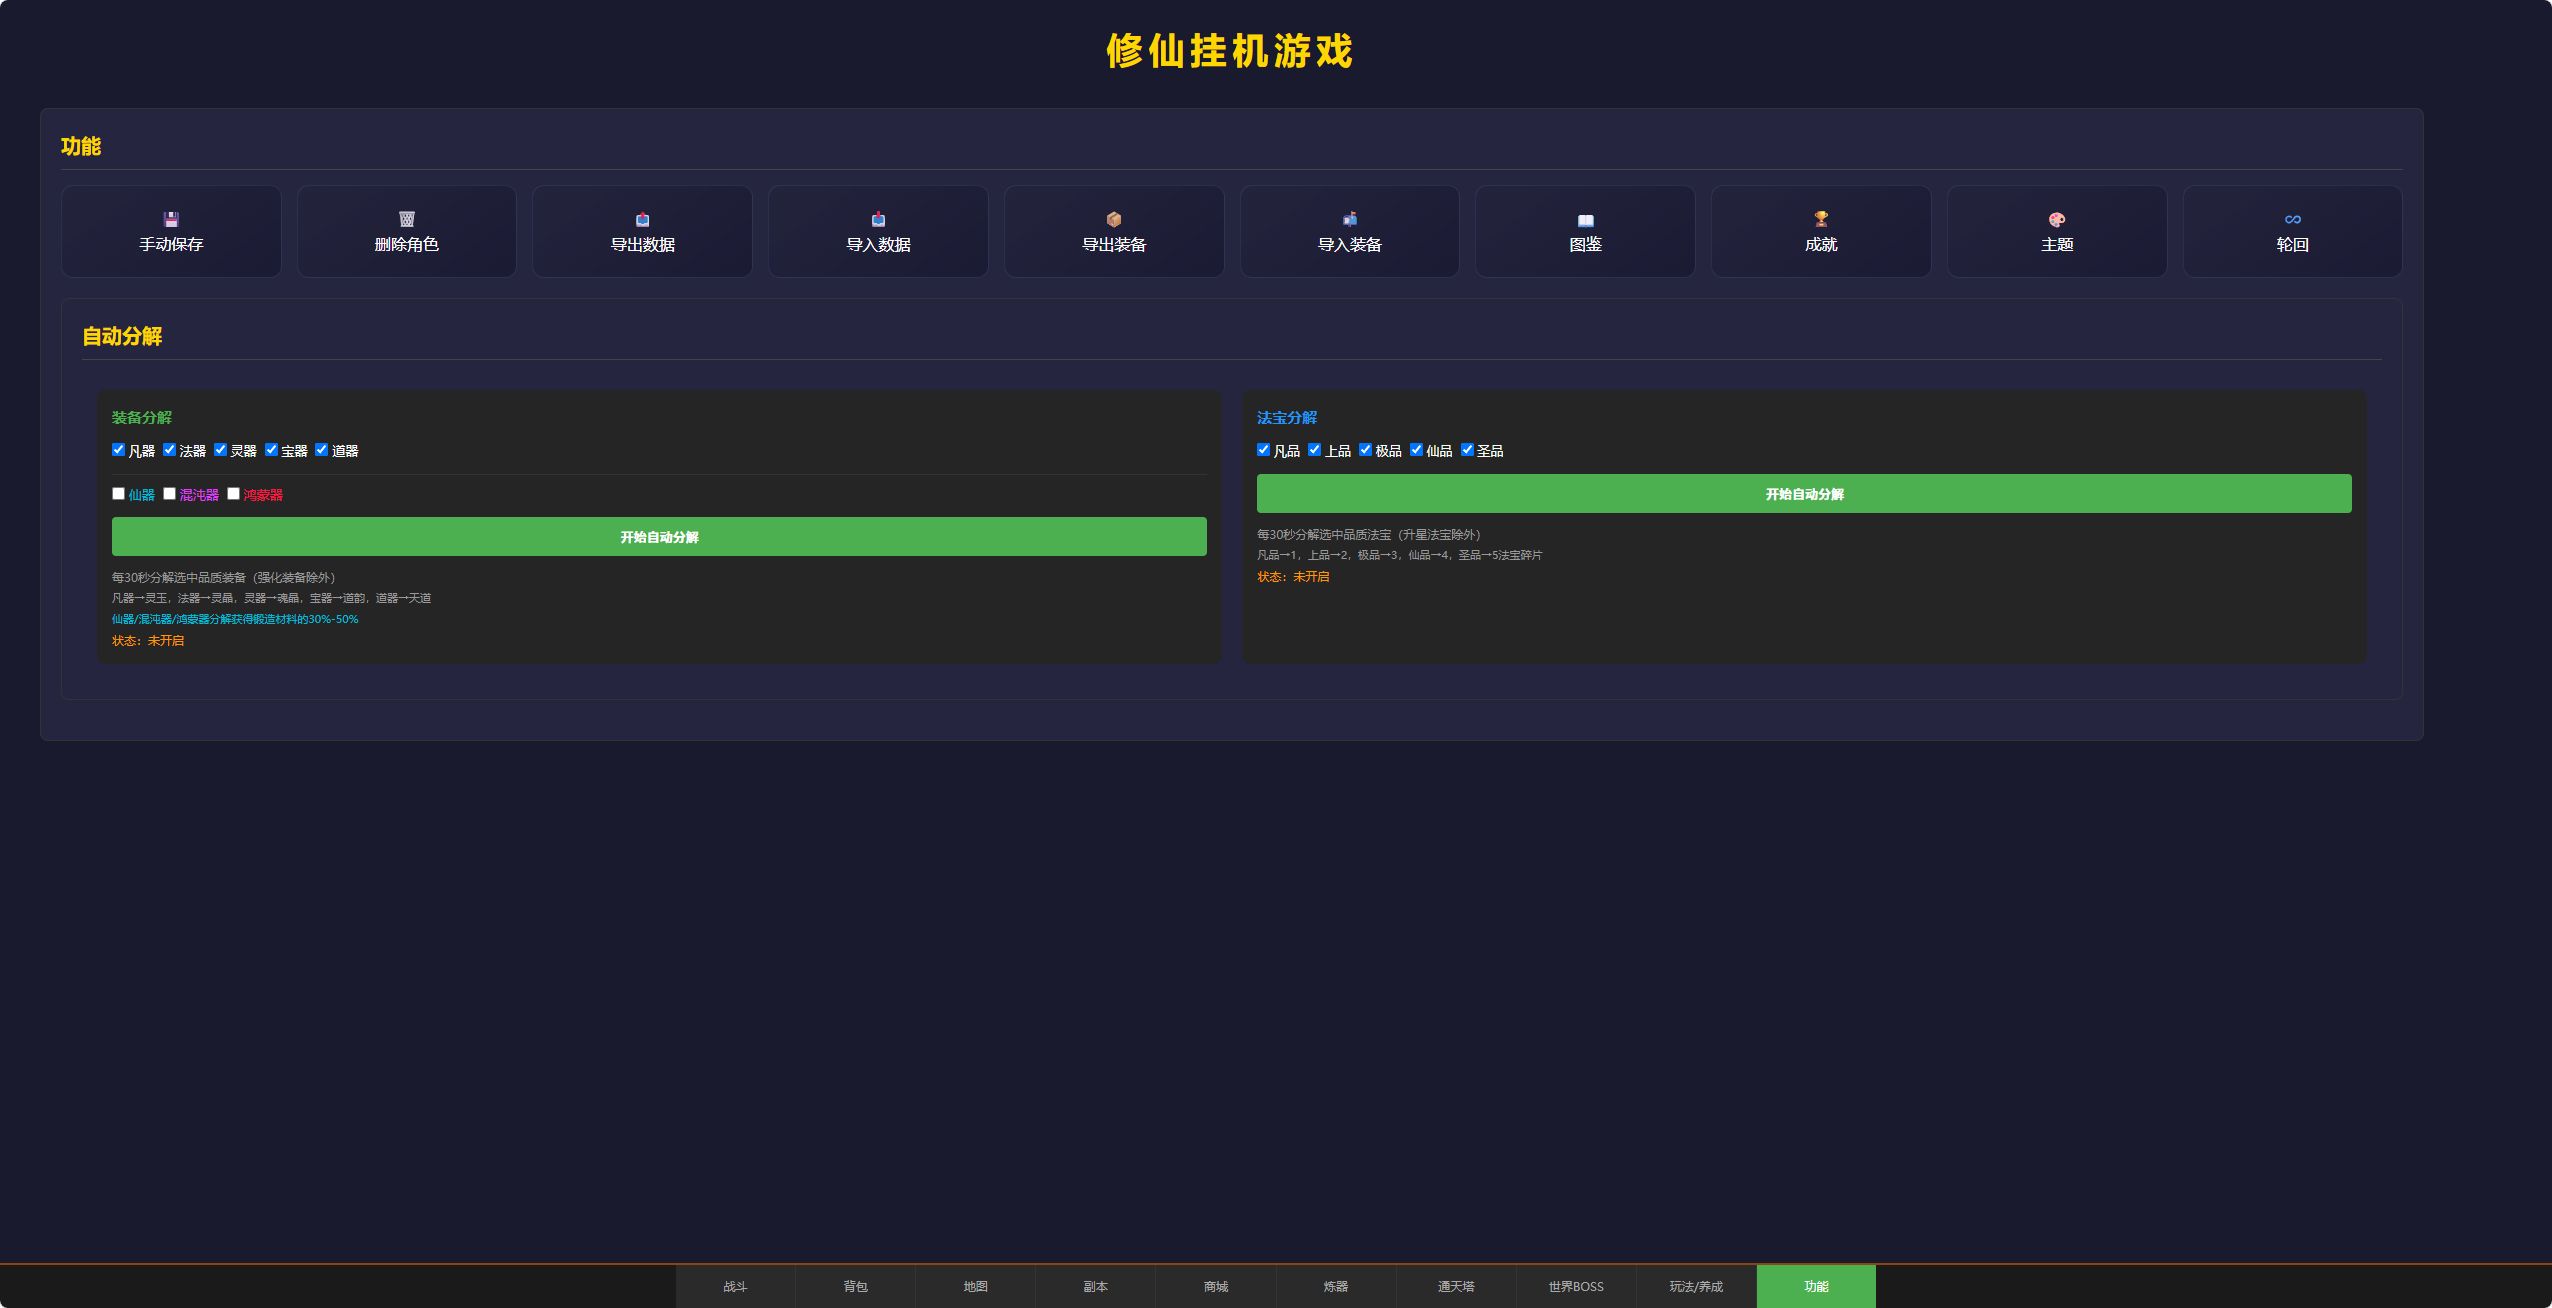Open the 世界BOSS tab

click(1576, 1286)
